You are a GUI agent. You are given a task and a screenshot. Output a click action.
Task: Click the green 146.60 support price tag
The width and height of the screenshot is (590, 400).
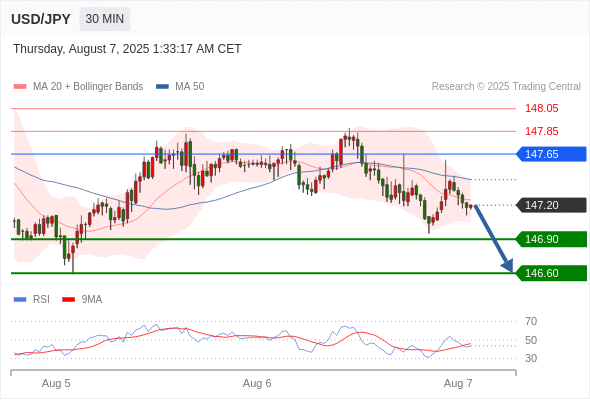[551, 273]
